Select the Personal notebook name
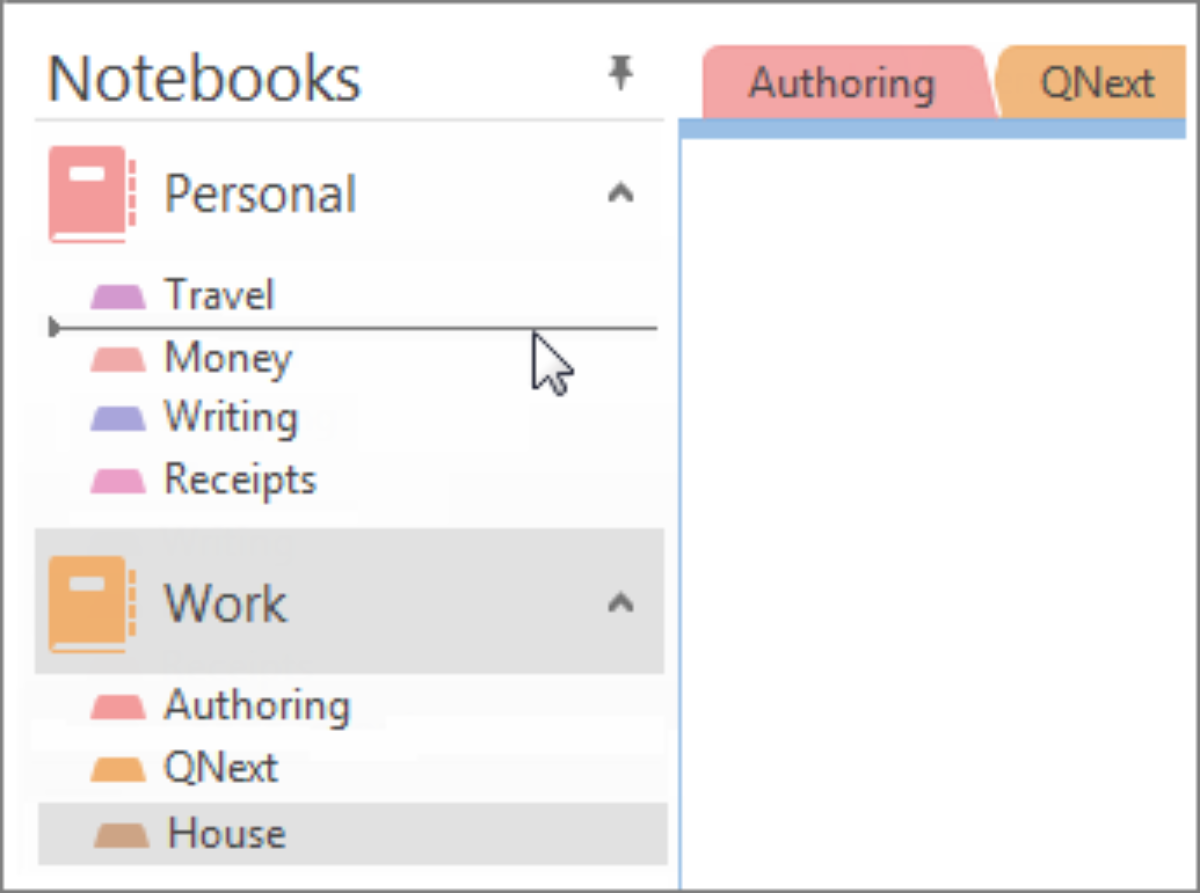Viewport: 1200px width, 893px height. click(x=260, y=193)
